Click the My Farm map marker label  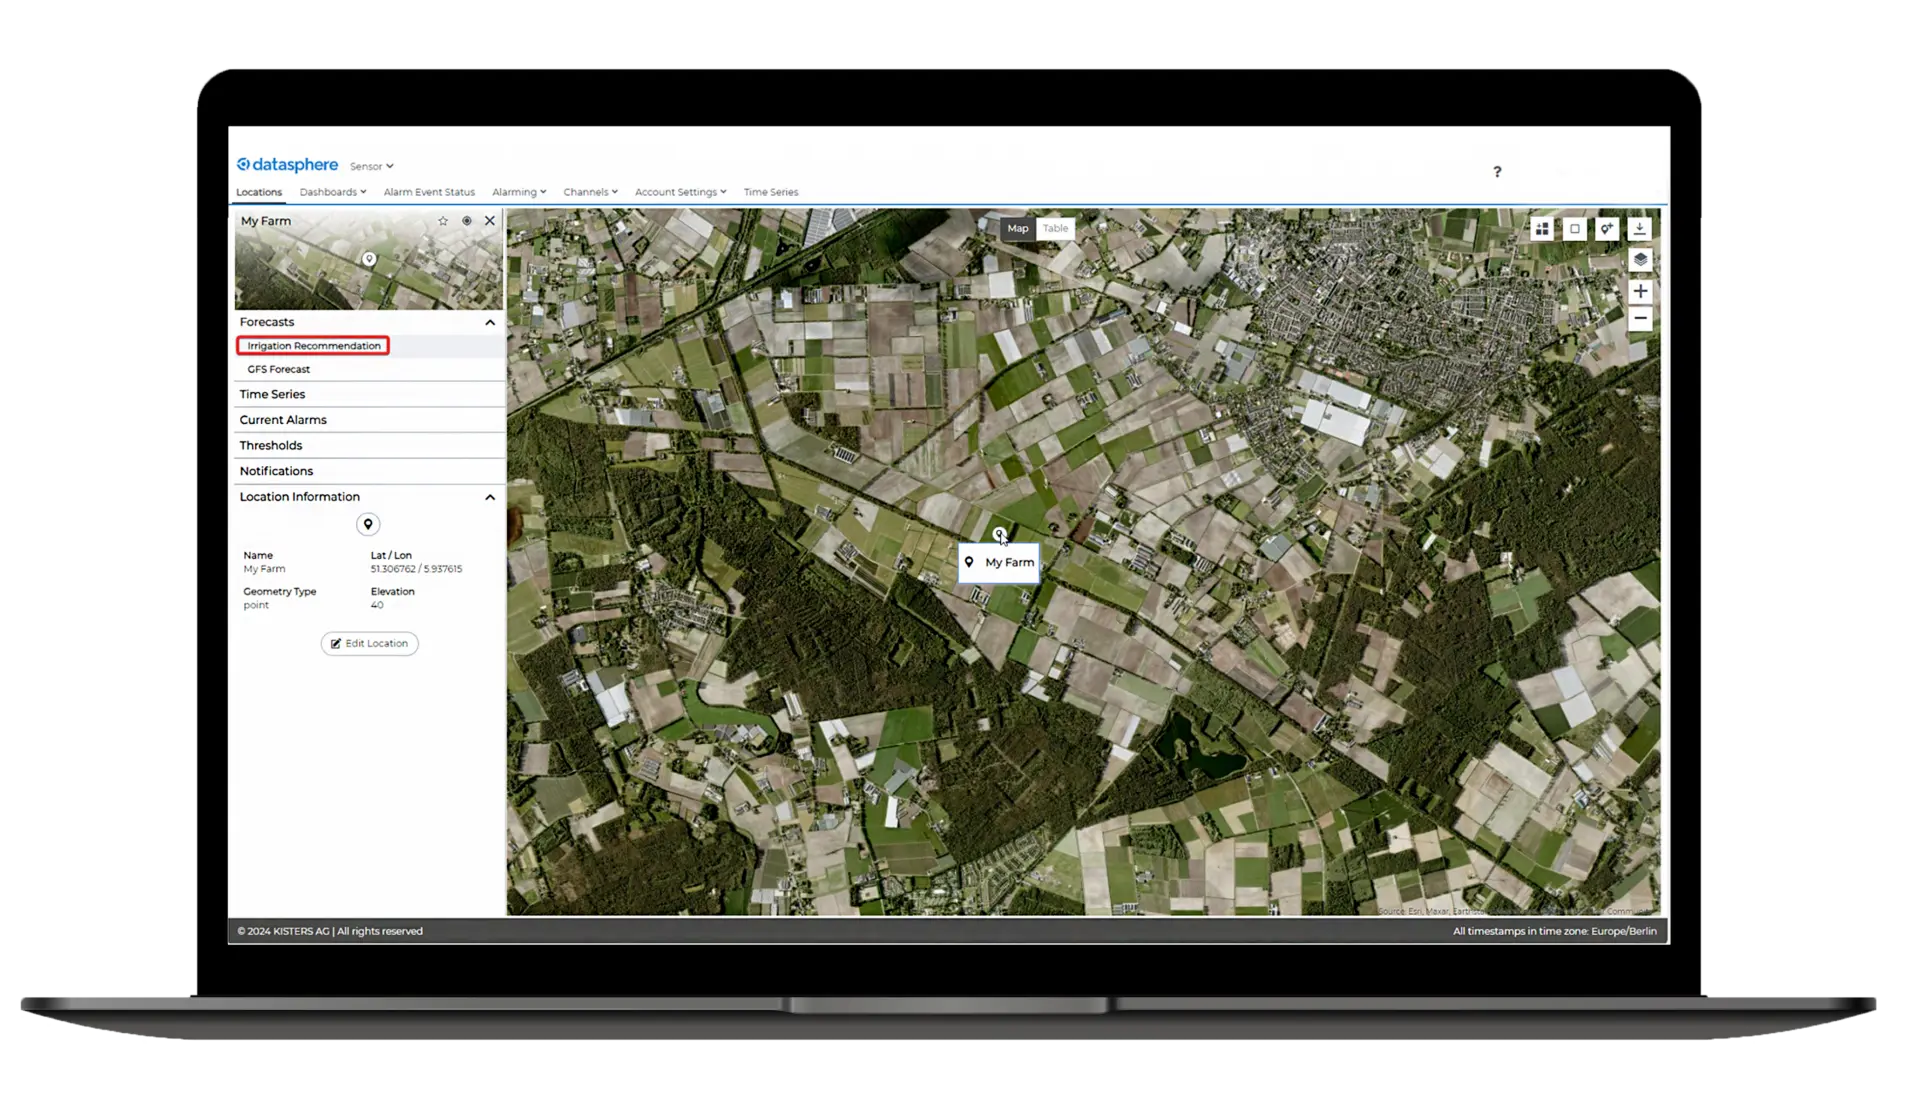click(999, 563)
